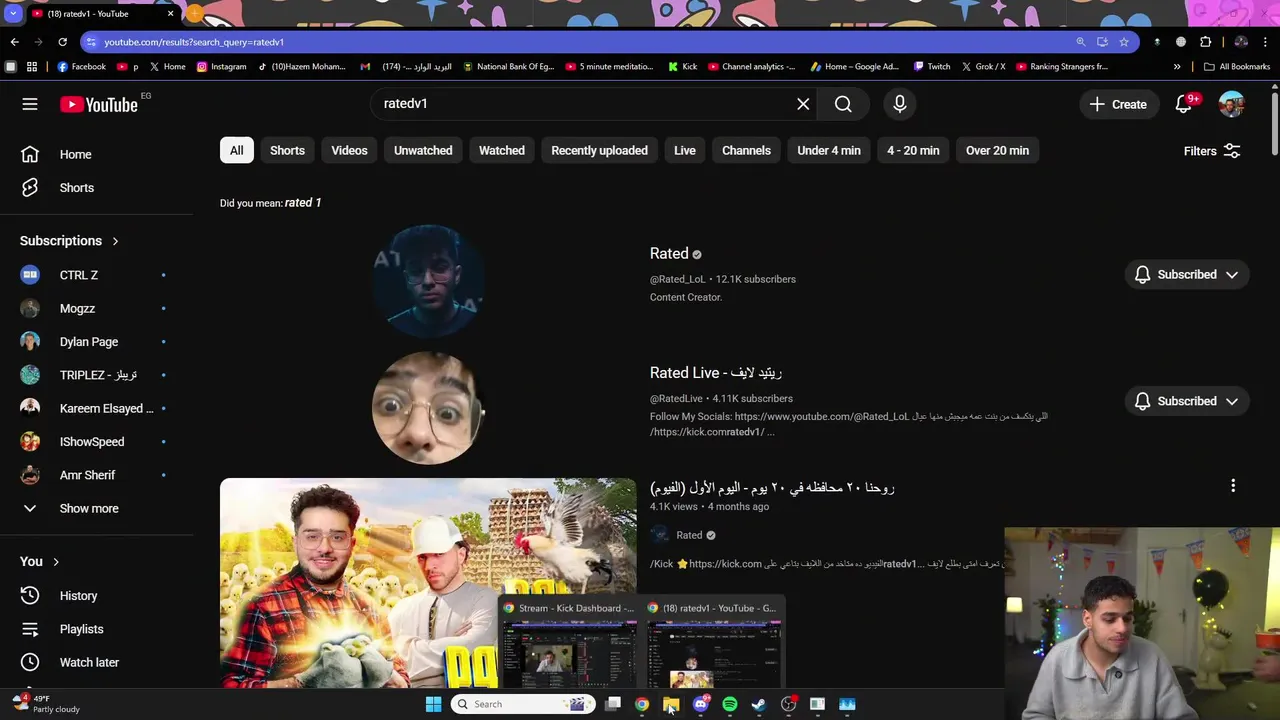1280x720 pixels.
Task: Open Task View on the taskbar
Action: point(613,704)
